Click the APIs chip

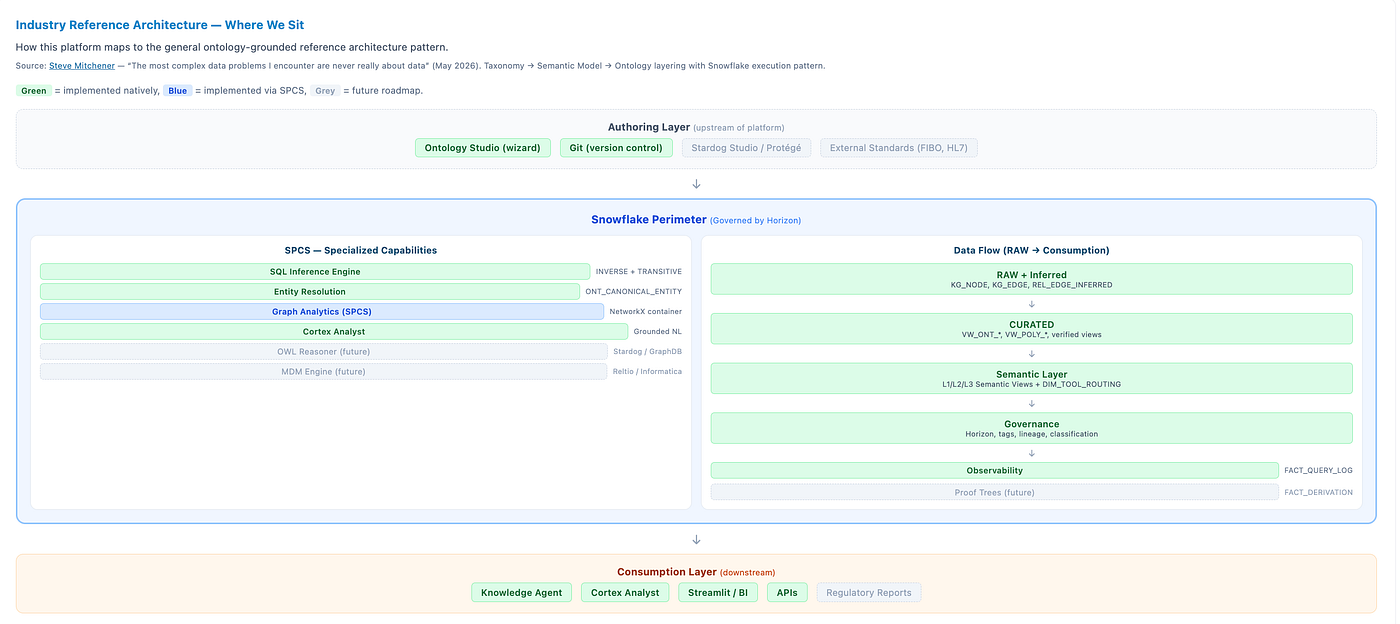tap(787, 593)
